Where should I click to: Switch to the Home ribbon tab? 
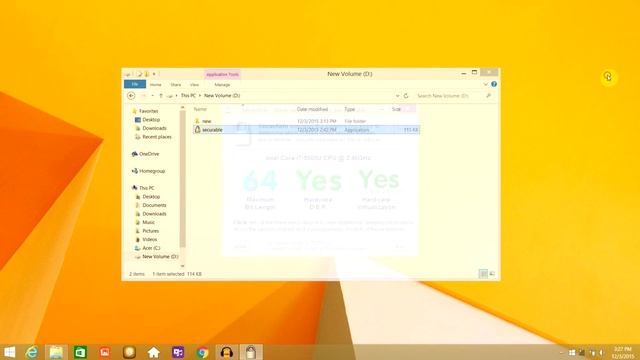coord(156,84)
